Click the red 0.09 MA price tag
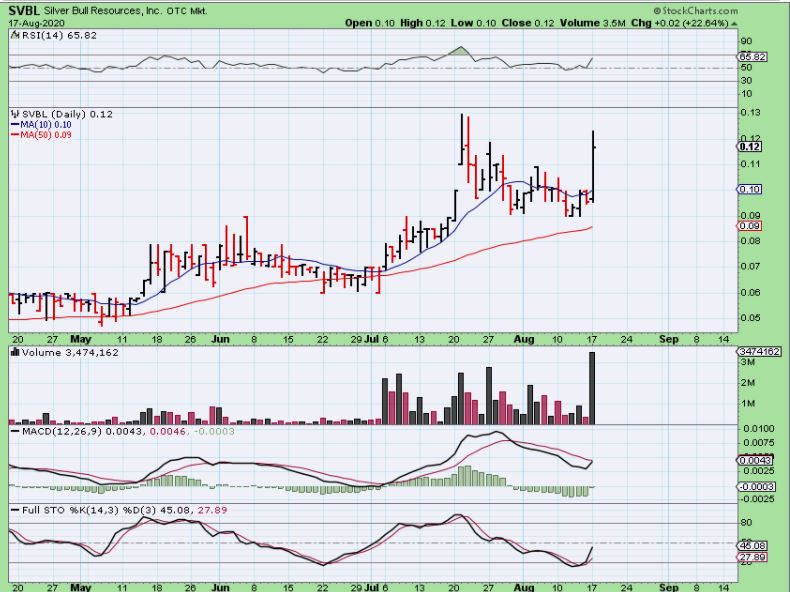 coord(750,226)
